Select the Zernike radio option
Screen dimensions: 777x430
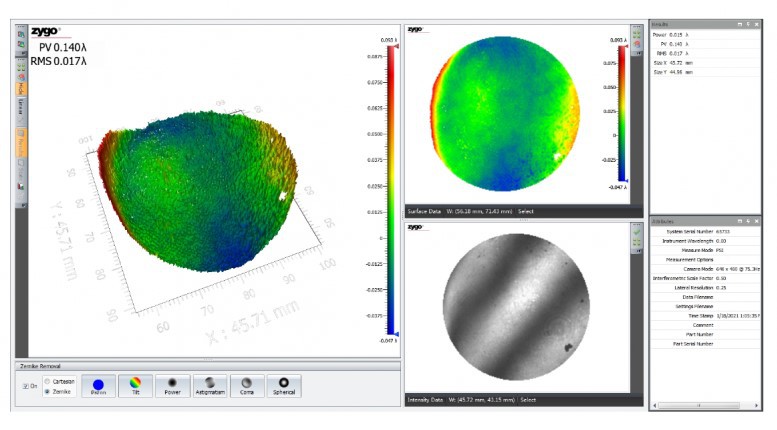tap(46, 391)
